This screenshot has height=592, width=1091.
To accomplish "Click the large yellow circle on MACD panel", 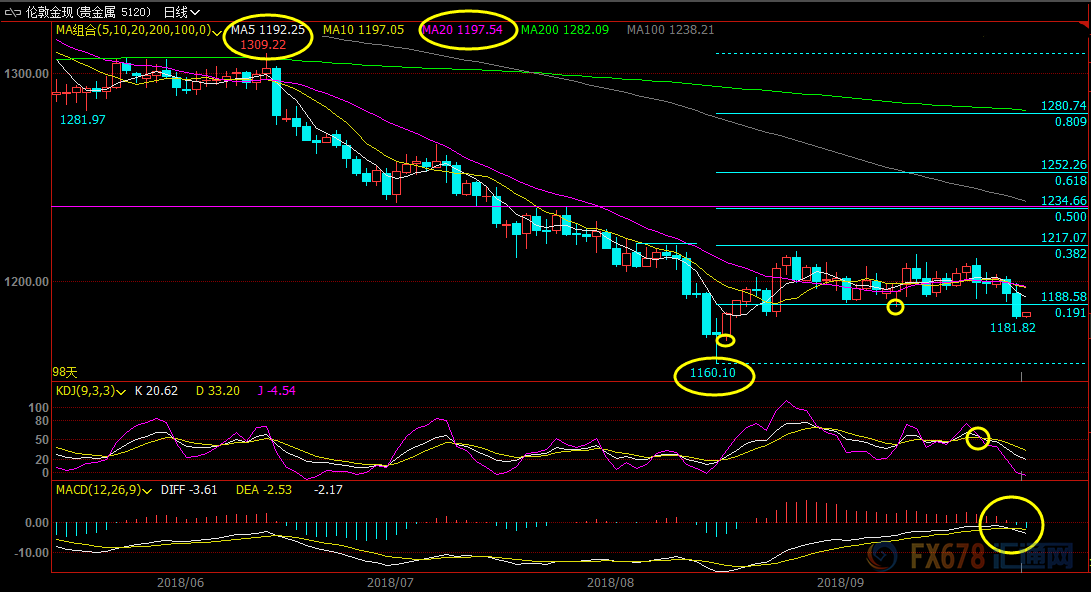I will coord(1011,523).
